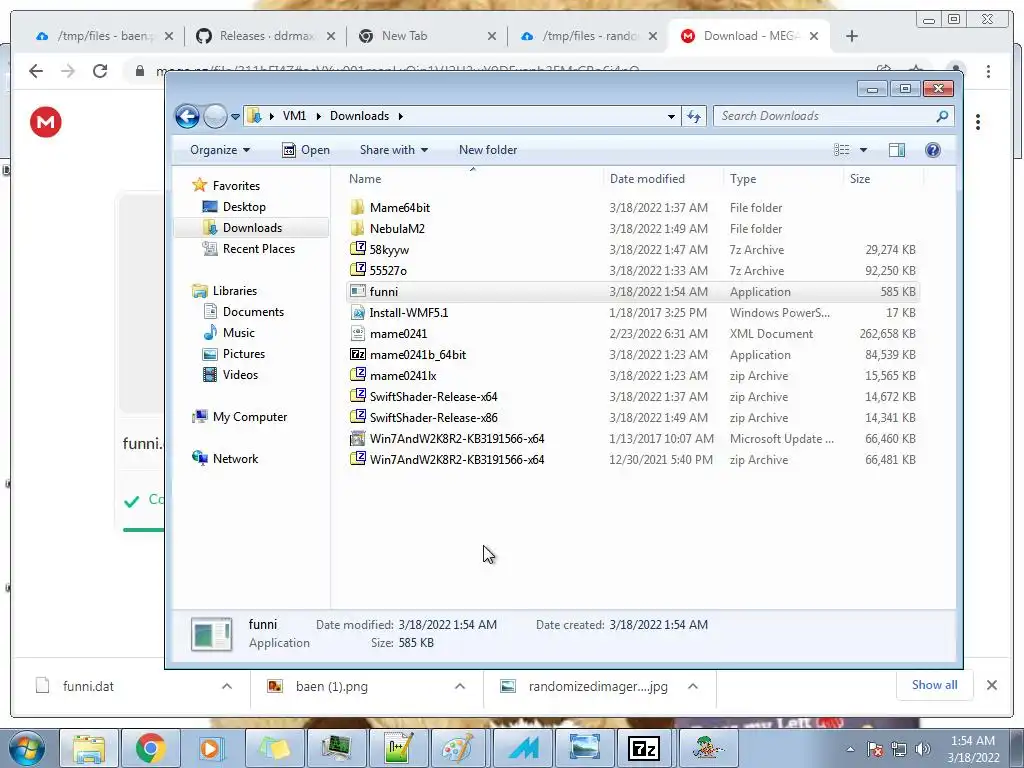Click the Change your view icon
This screenshot has width=1024, height=768.
[x=842, y=150]
